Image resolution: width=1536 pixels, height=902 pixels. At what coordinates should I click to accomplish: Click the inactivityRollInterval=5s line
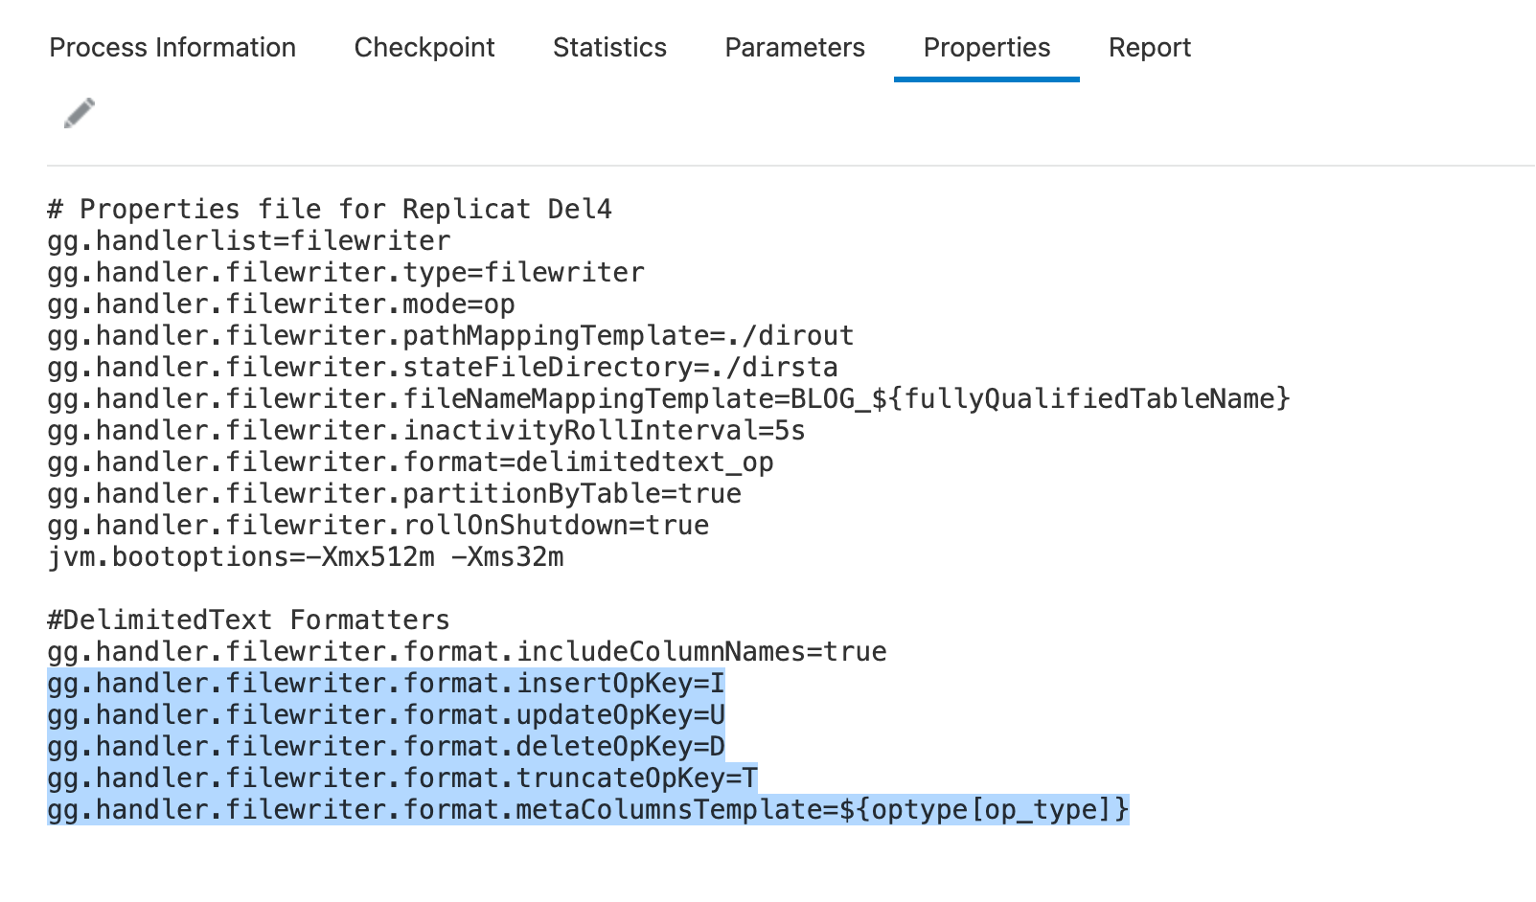[x=426, y=431]
